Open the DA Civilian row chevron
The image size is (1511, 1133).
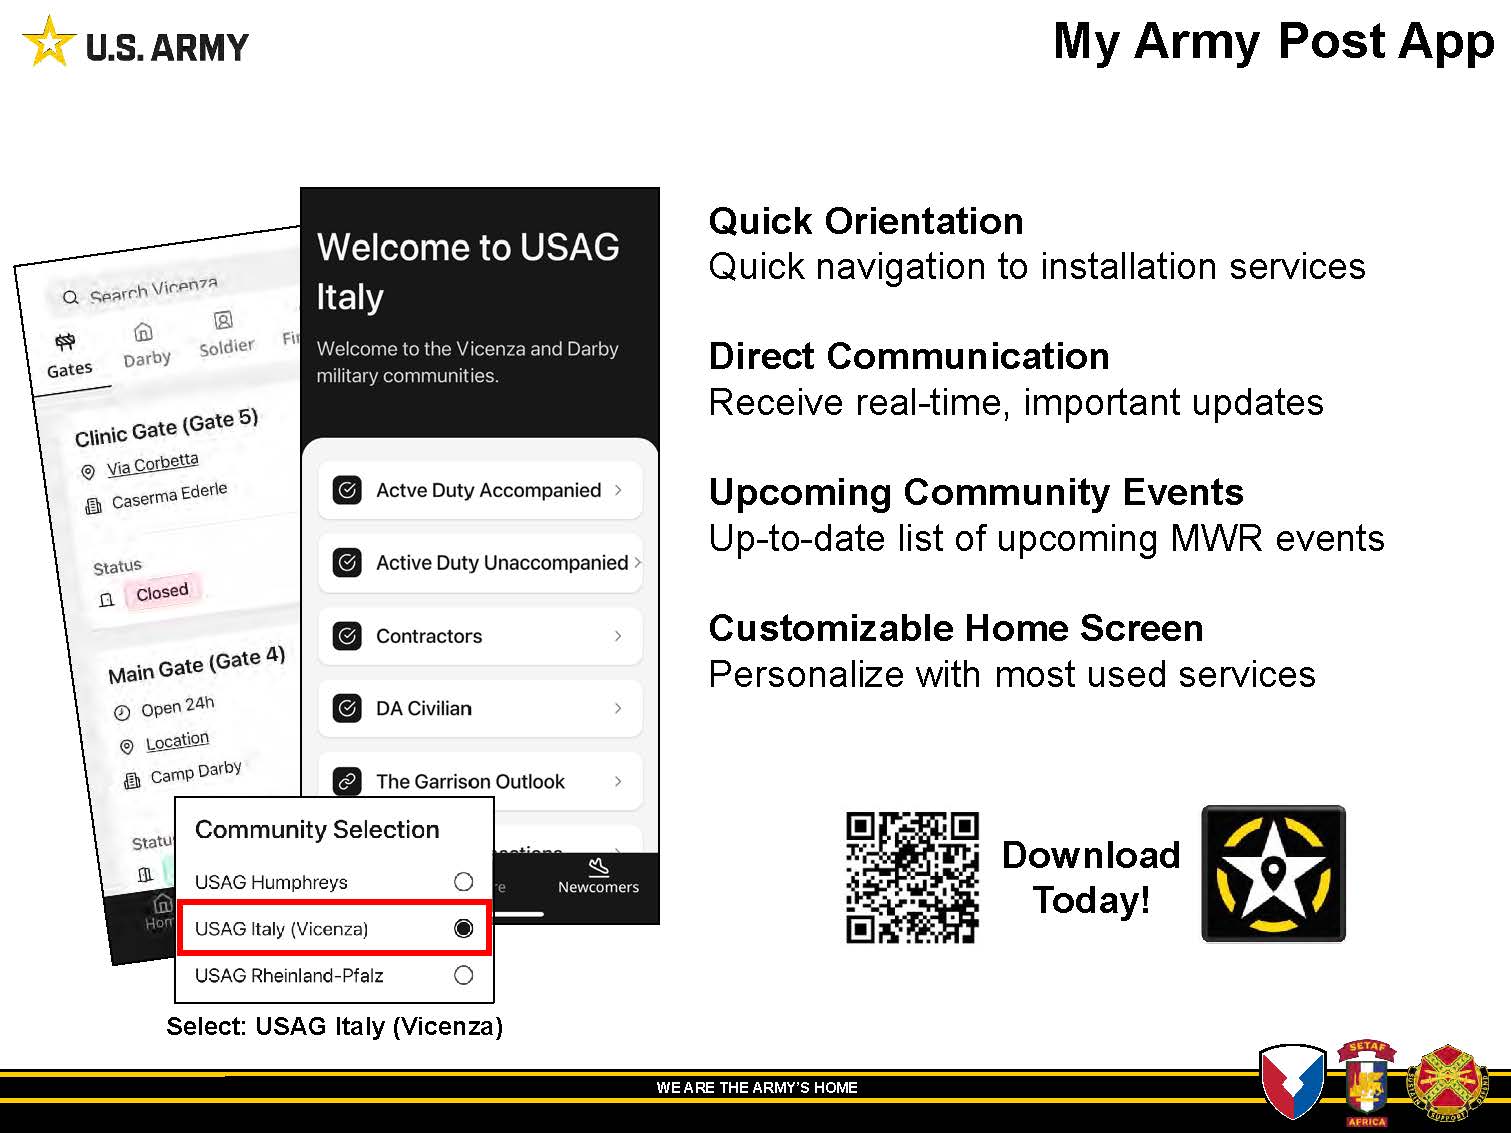coord(618,708)
